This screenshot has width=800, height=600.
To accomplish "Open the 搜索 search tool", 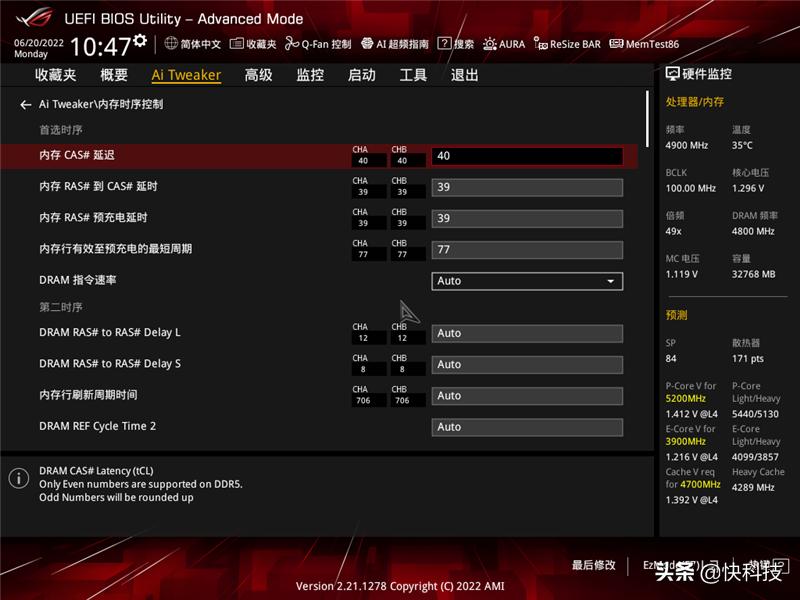I will [460, 44].
